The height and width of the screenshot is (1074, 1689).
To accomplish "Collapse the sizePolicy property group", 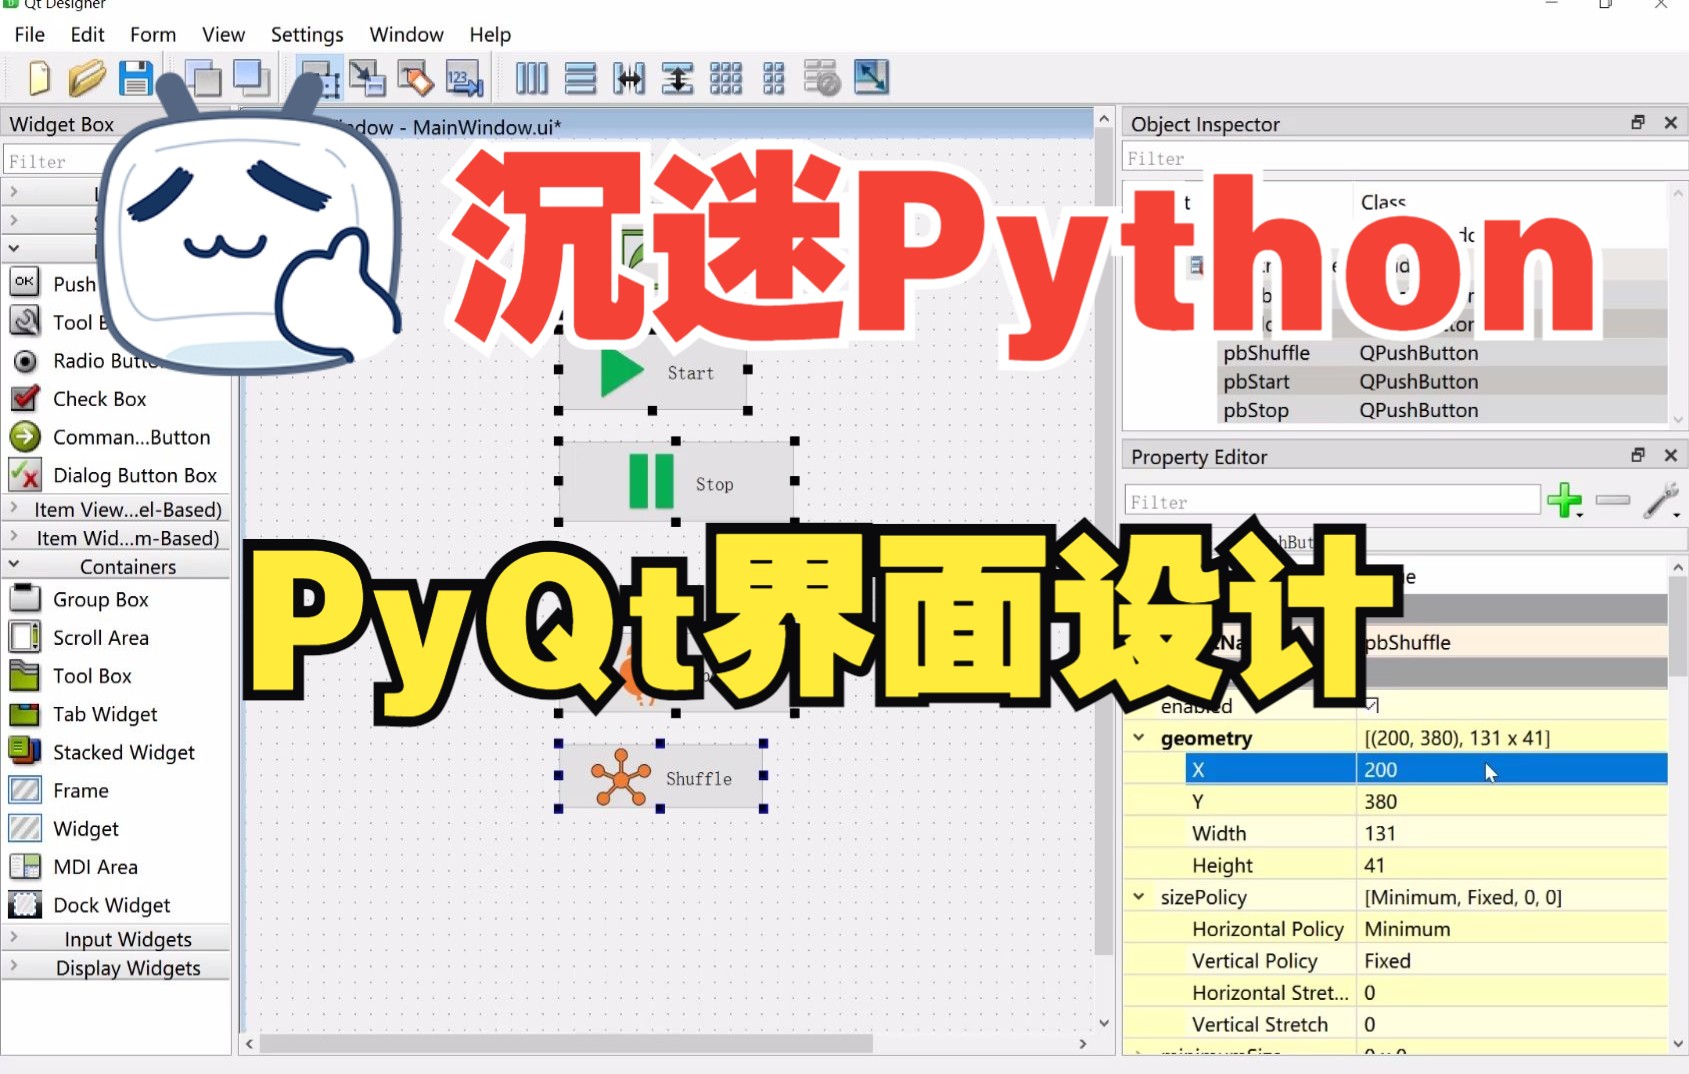I will coord(1138,897).
